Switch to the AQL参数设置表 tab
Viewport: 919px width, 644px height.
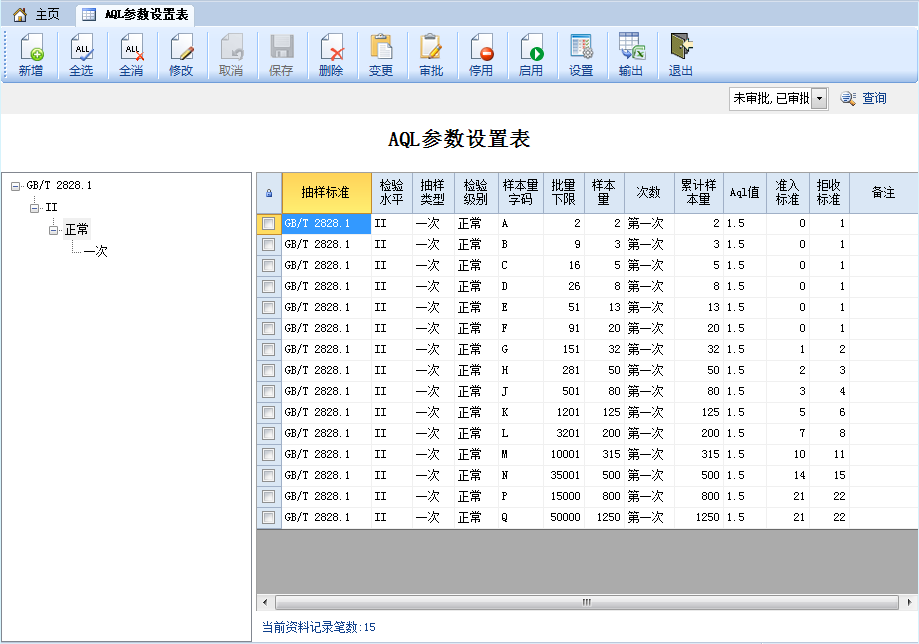[x=135, y=15]
